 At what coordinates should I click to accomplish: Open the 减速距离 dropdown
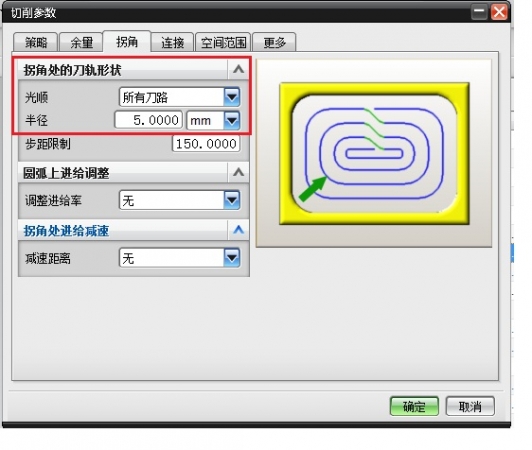tap(179, 258)
